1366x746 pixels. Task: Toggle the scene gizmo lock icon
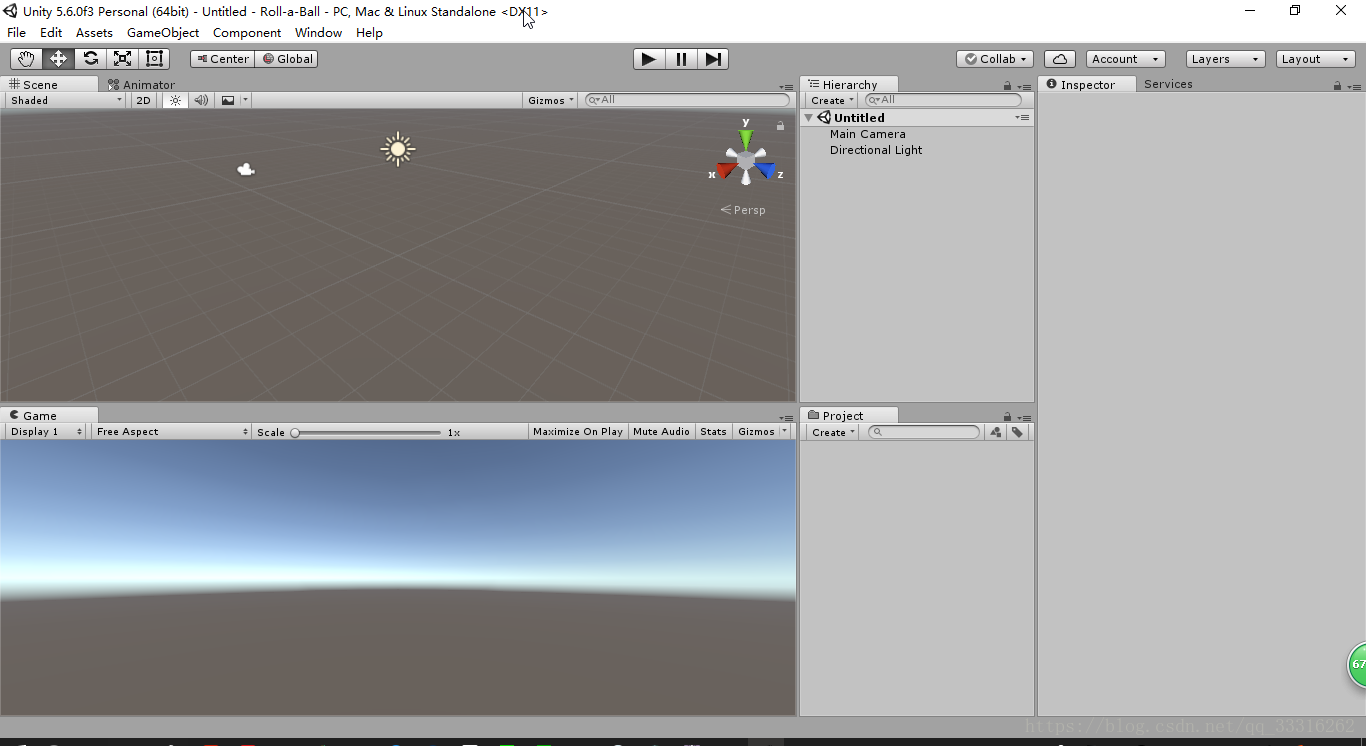pos(780,126)
